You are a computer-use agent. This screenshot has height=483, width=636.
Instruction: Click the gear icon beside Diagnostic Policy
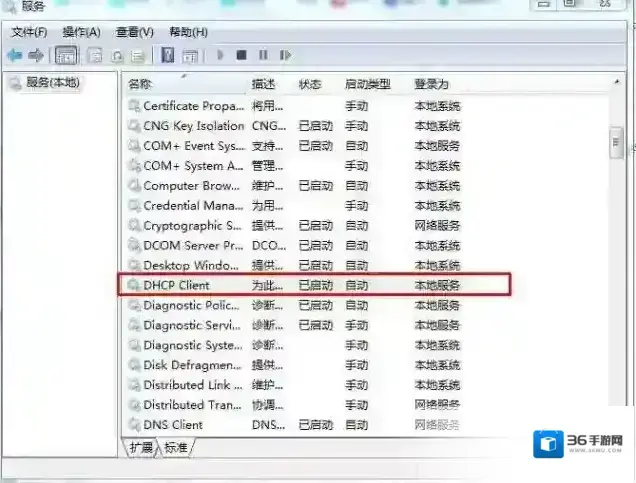pyautogui.click(x=134, y=305)
